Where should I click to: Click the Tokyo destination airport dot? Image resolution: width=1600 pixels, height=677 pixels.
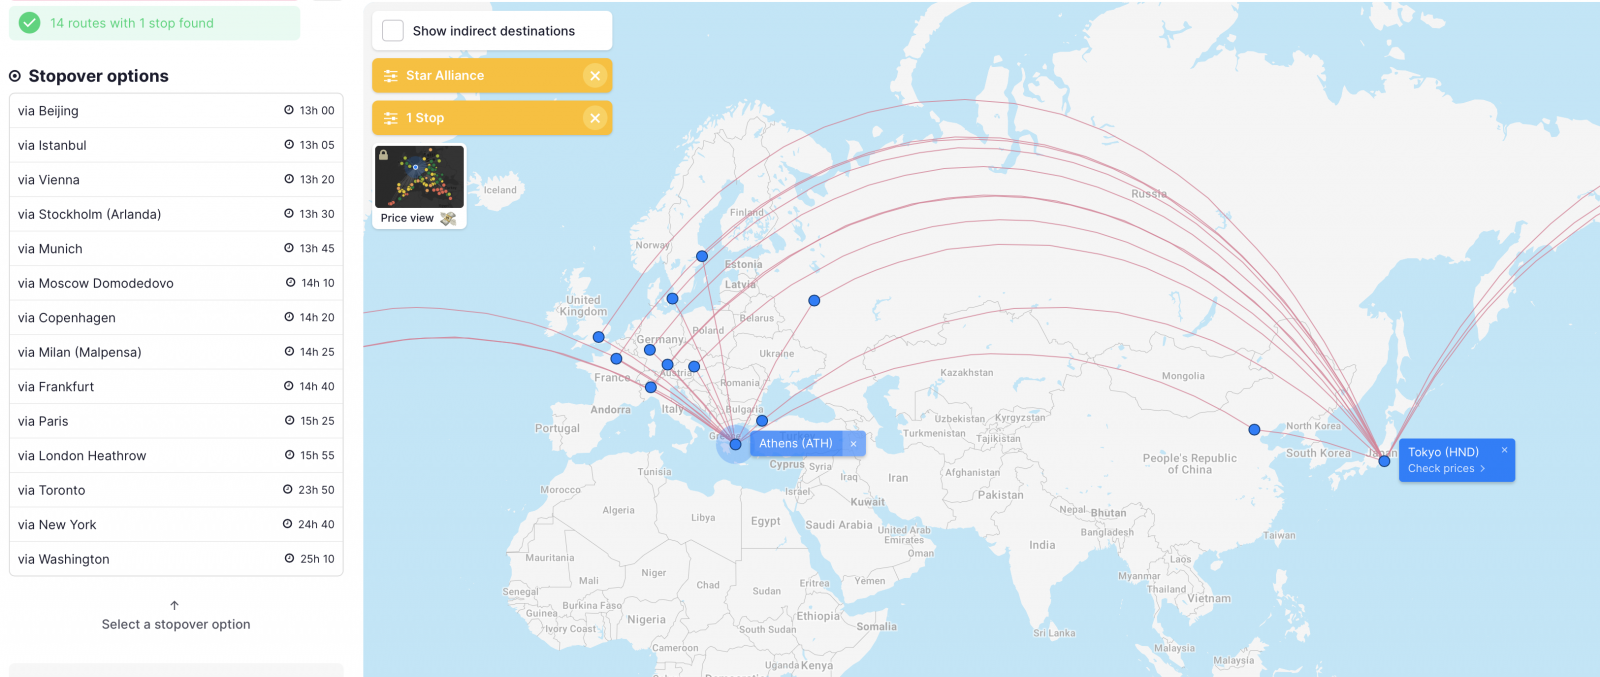[1384, 461]
